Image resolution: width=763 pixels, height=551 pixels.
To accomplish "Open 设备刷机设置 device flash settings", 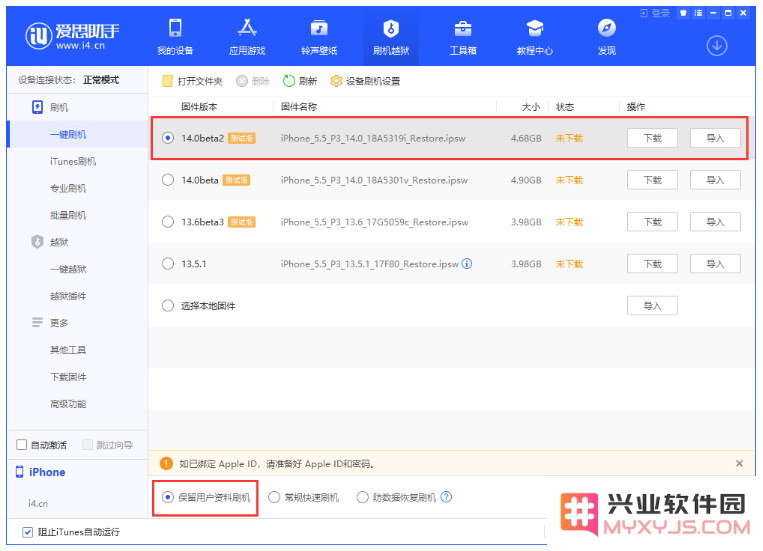I will click(x=365, y=81).
